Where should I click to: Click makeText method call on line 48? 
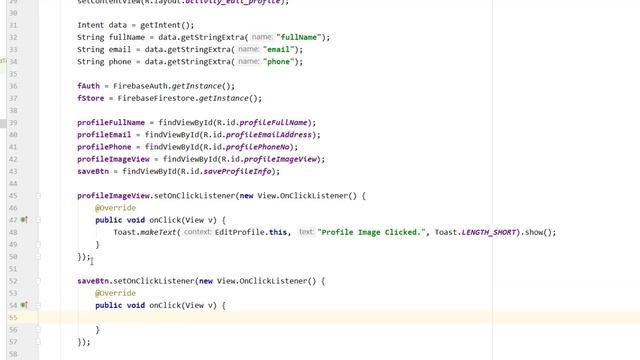coord(158,232)
